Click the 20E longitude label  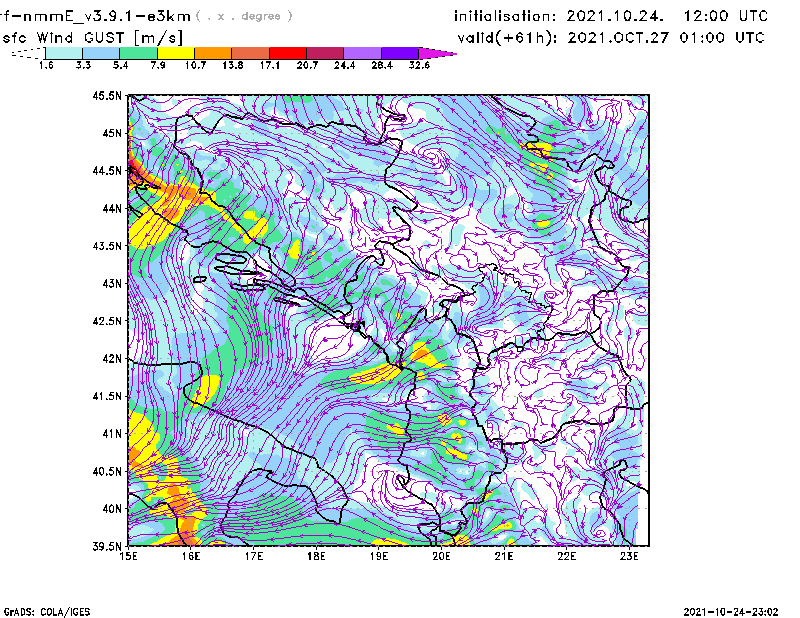click(441, 556)
